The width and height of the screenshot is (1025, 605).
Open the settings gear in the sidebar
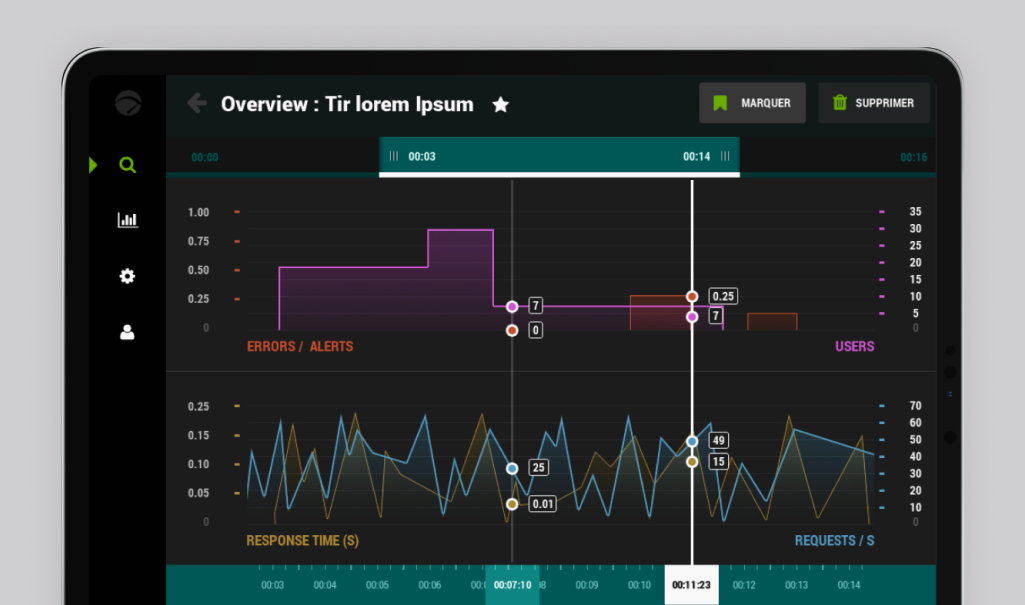(127, 276)
